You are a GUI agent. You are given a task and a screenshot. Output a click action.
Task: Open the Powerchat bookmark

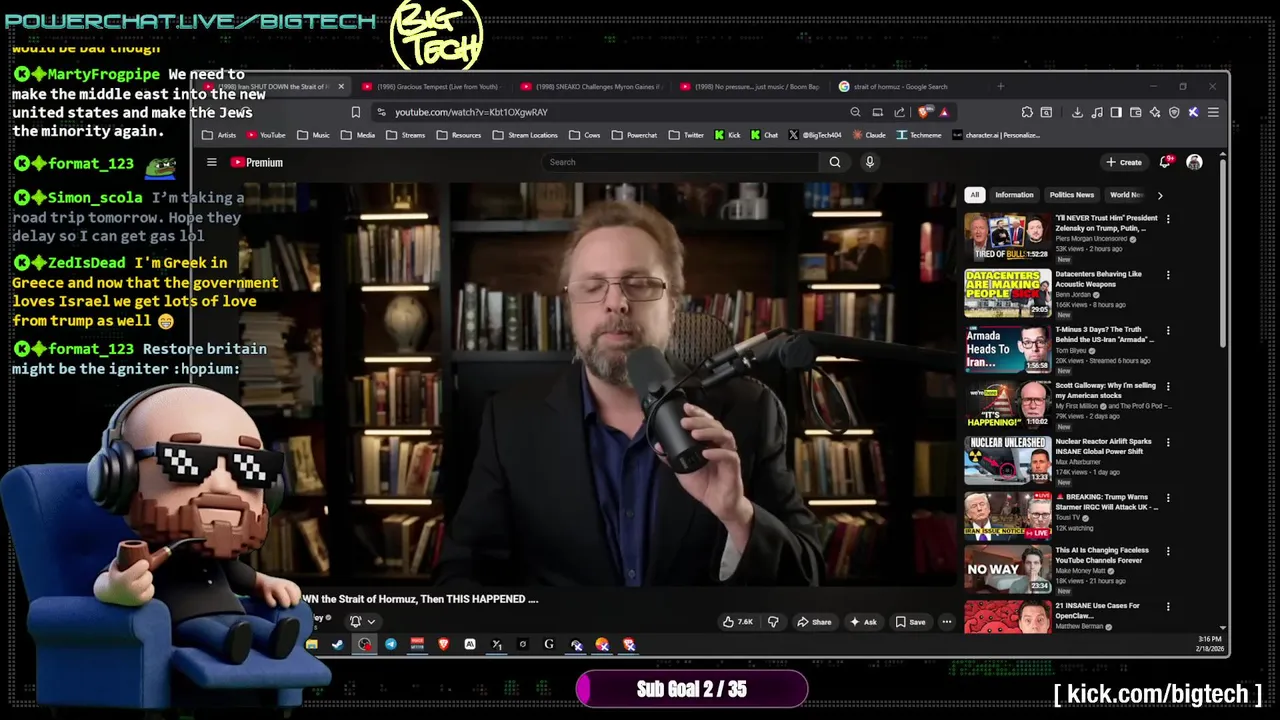point(635,135)
